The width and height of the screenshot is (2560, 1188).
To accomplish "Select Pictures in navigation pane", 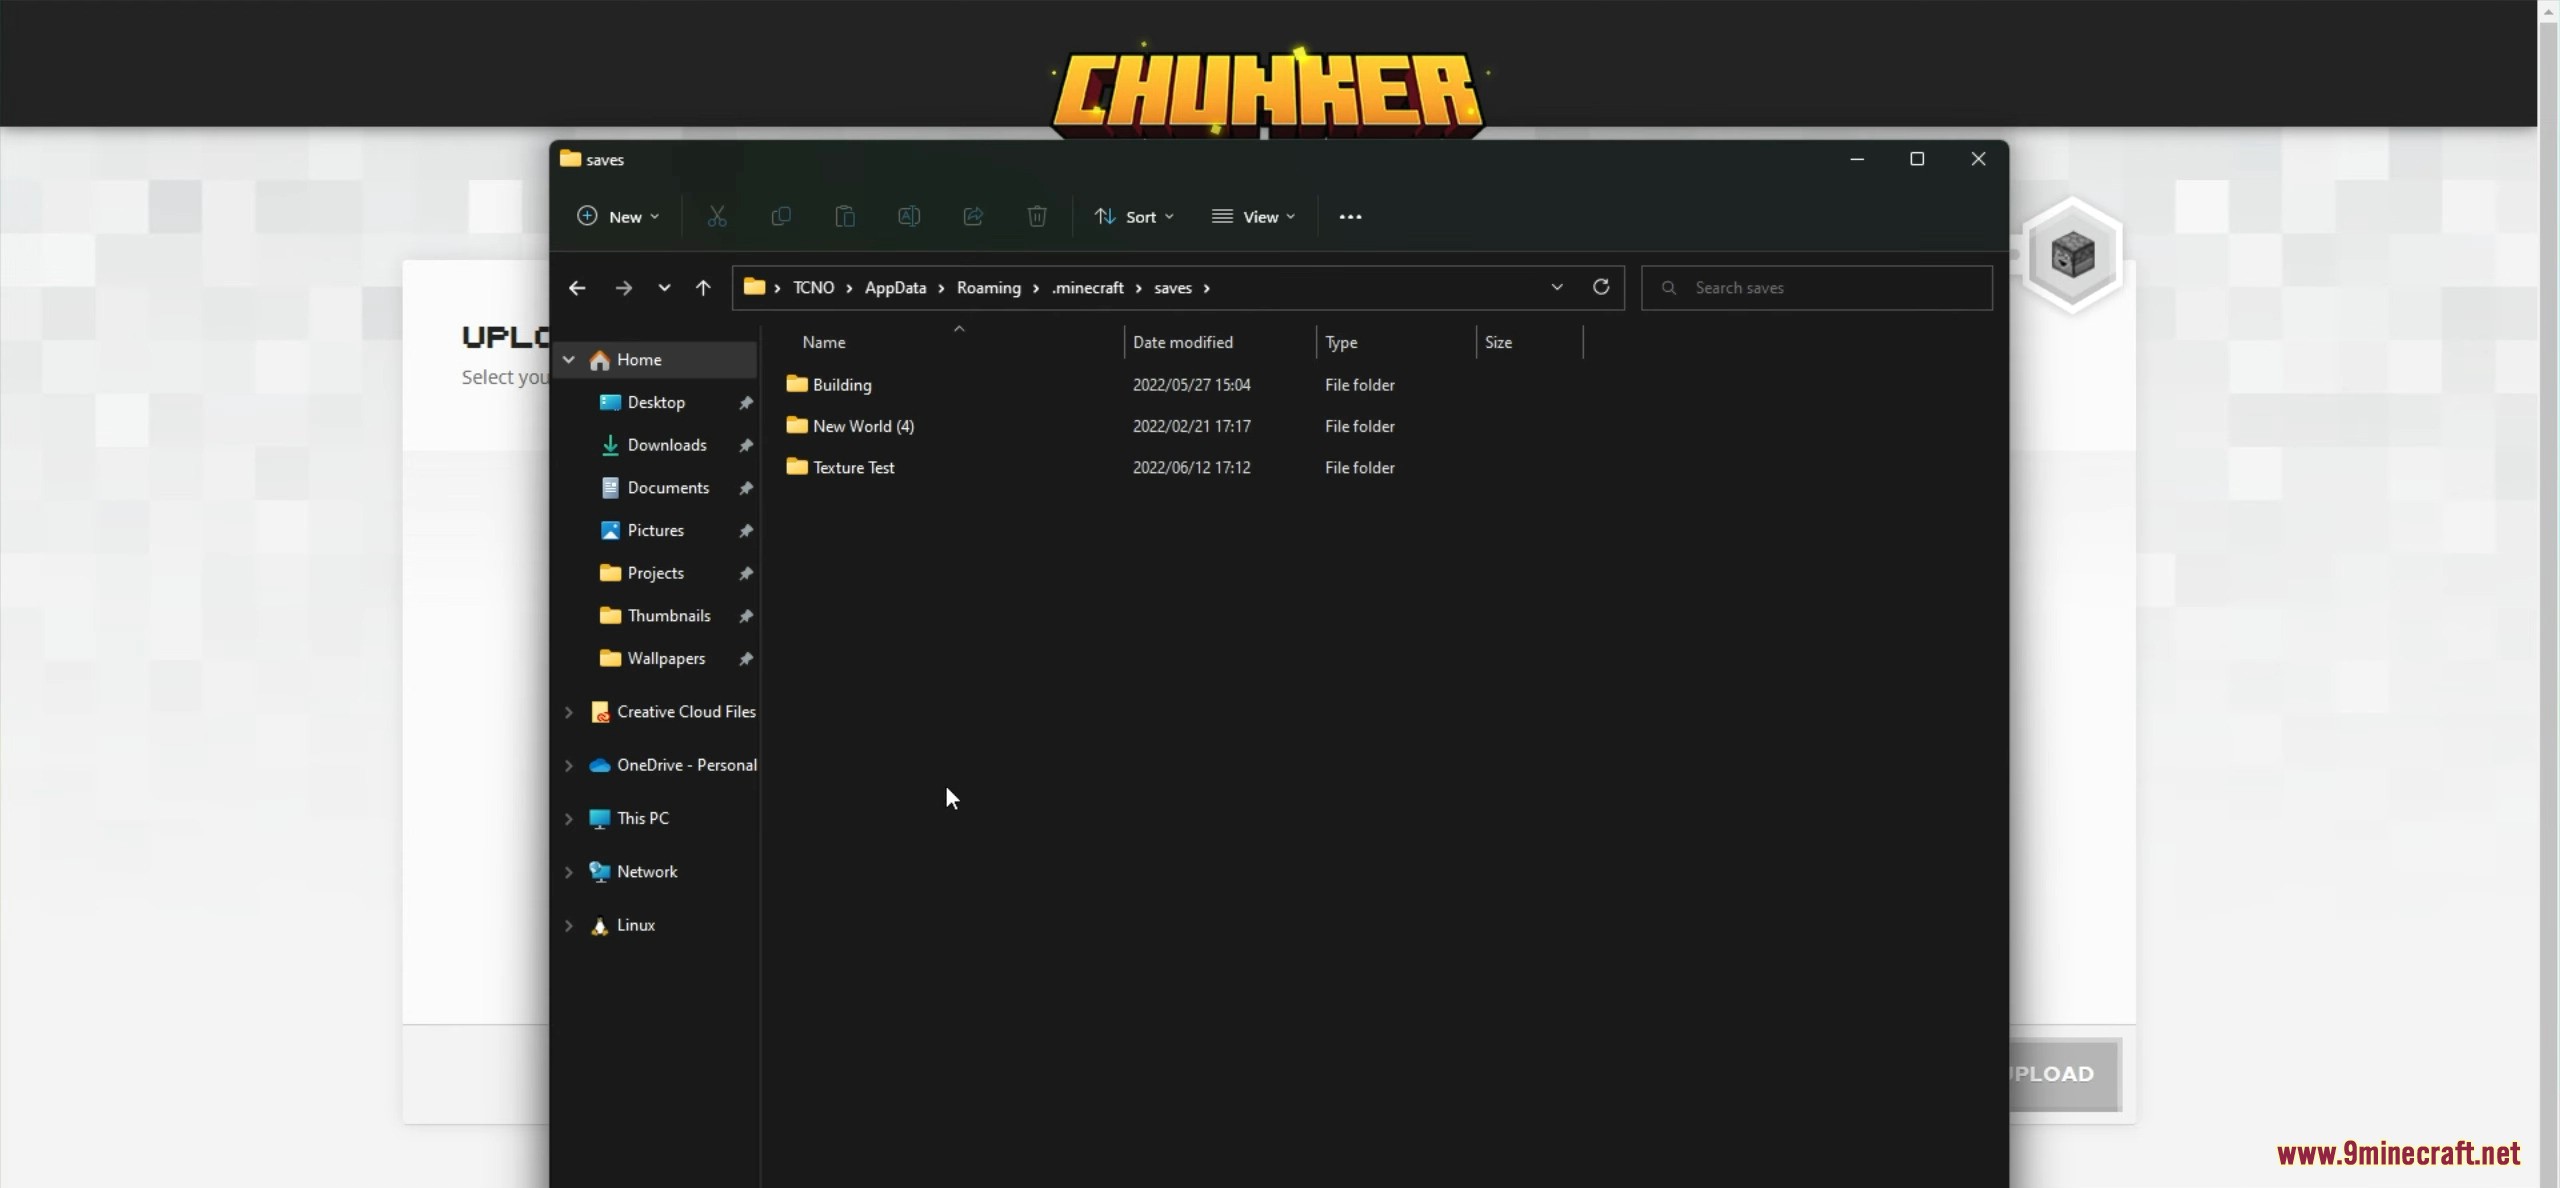I will [x=656, y=530].
